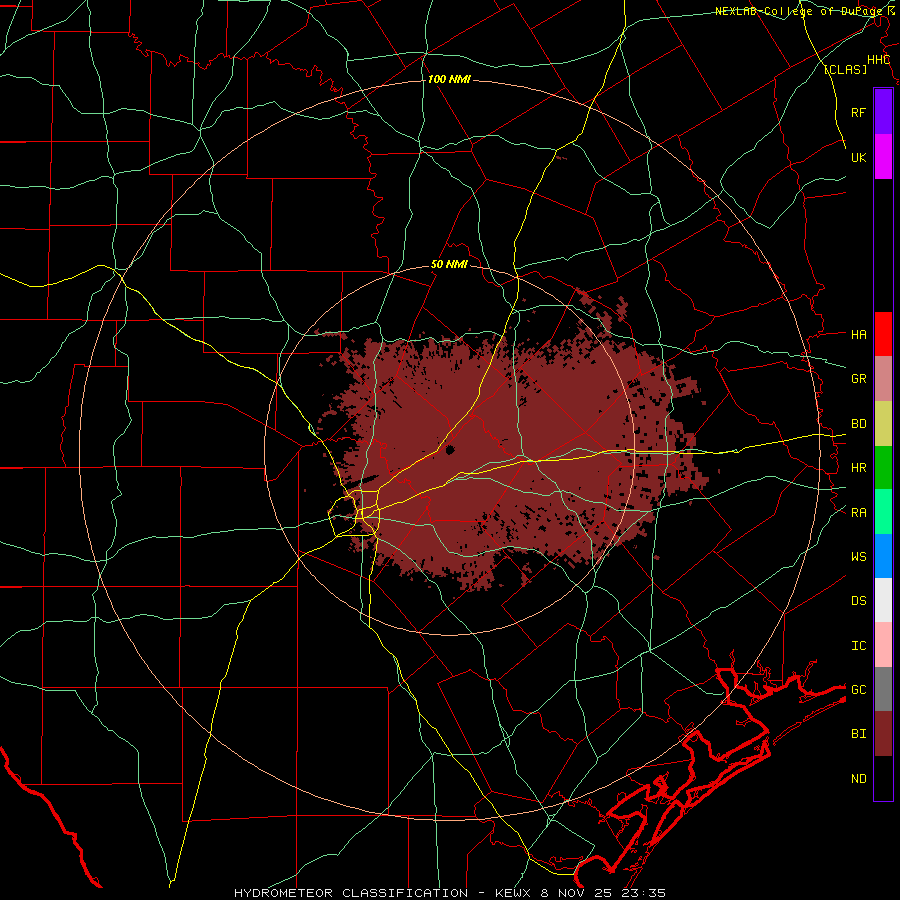
Task: Click the RA light green swatch
Action: [x=883, y=512]
